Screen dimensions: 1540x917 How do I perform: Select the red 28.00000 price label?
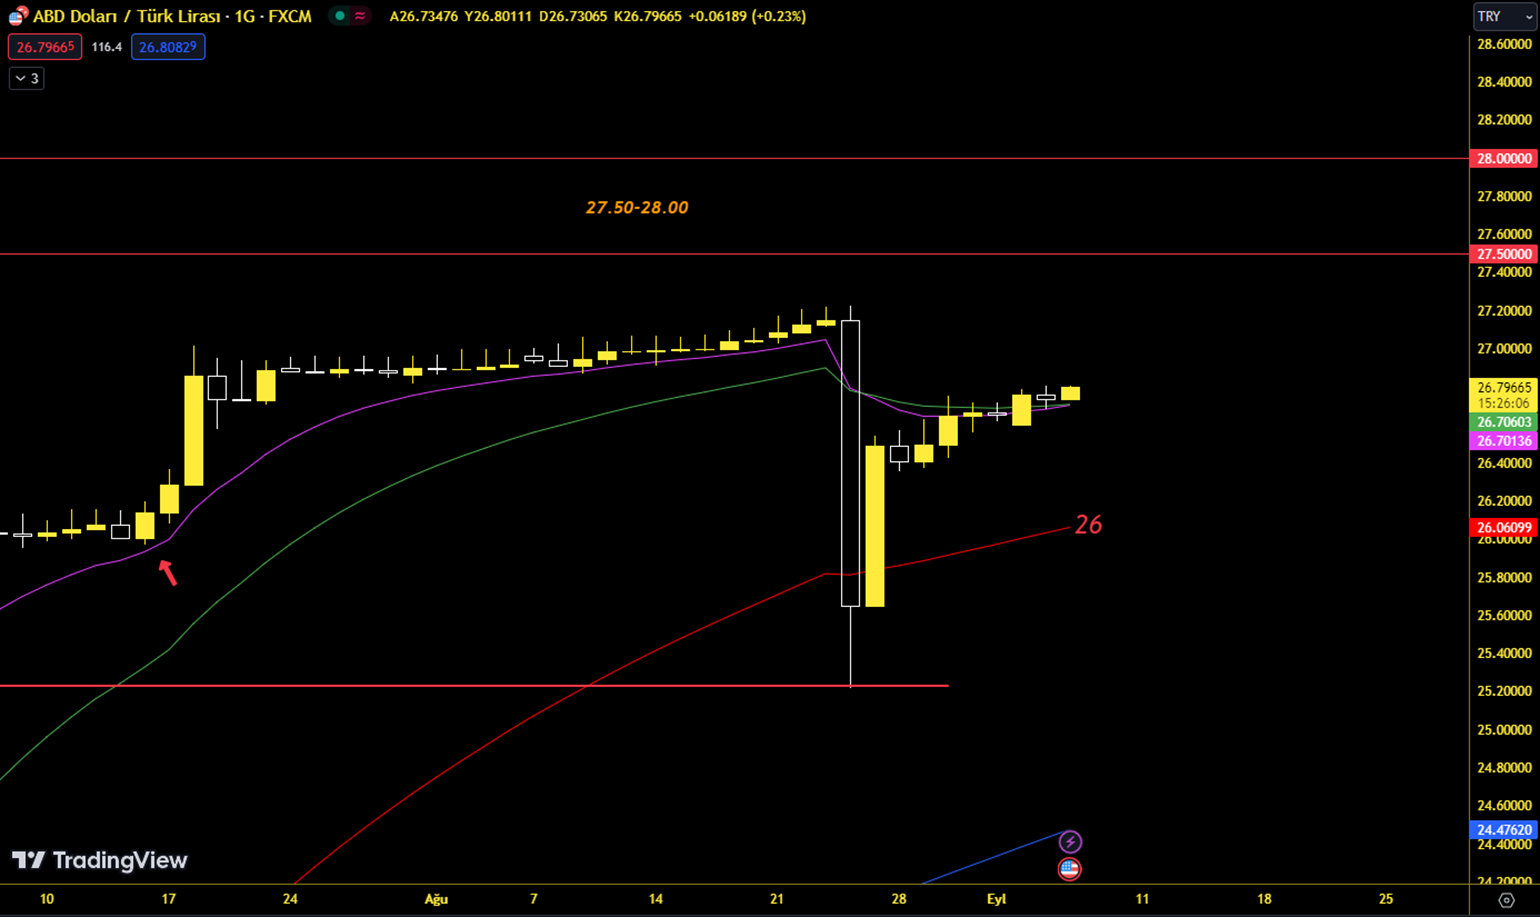(x=1503, y=159)
